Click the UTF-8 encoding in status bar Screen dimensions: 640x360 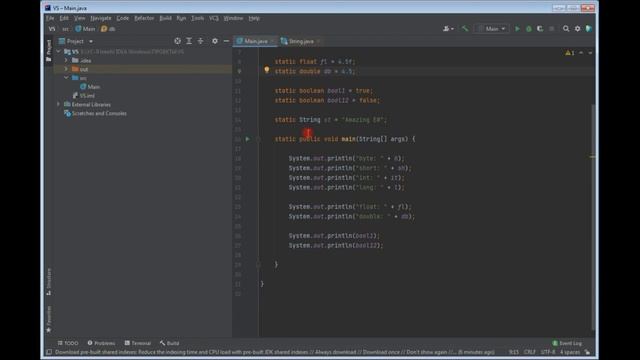[548, 352]
